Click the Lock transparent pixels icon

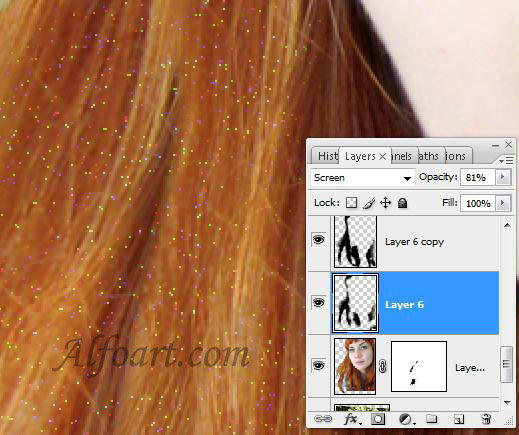[351, 203]
